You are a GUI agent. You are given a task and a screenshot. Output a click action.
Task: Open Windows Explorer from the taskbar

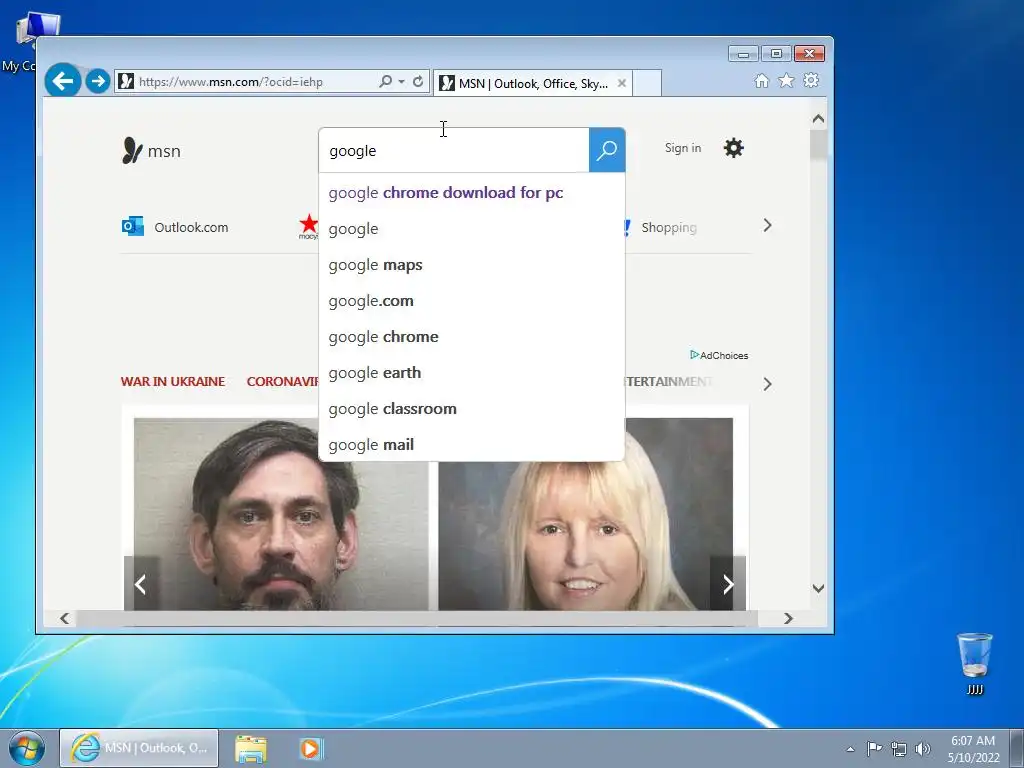pyautogui.click(x=251, y=748)
